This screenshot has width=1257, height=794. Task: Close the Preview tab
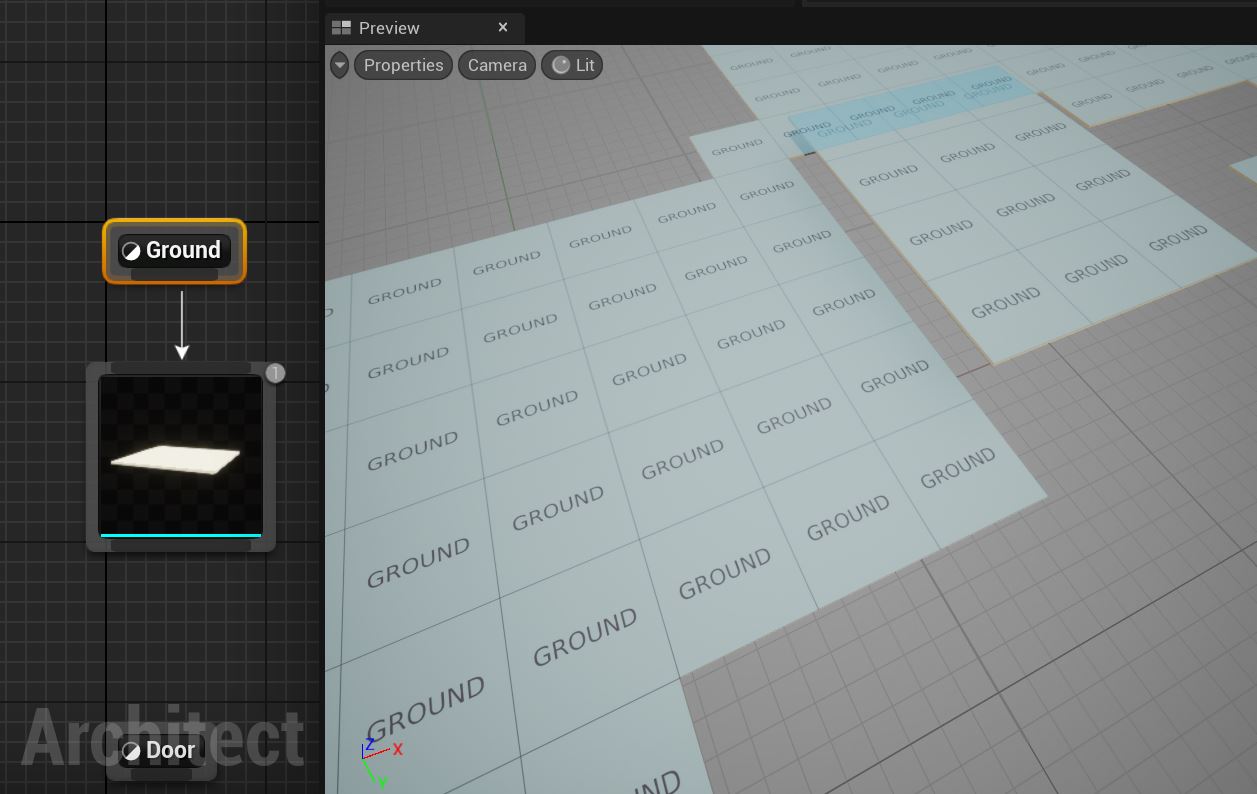point(503,27)
